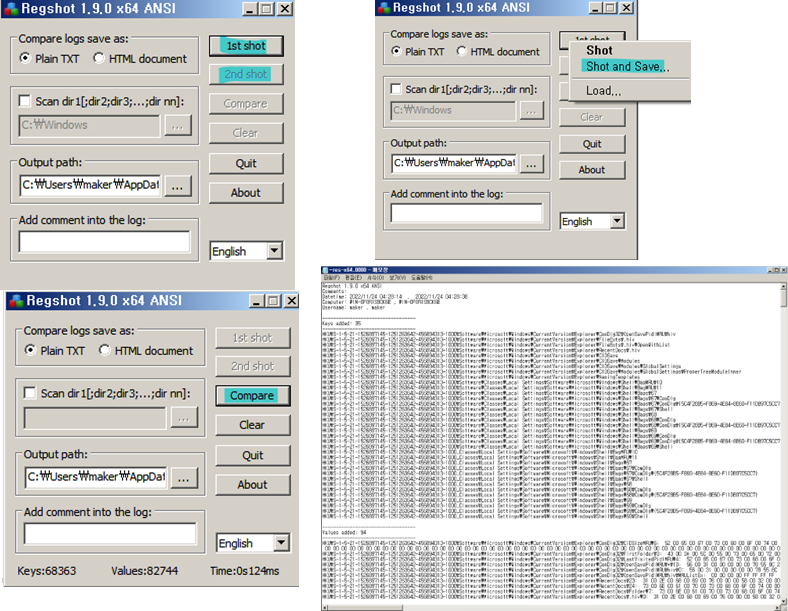Tick Scan dir checkbox in window showing Keys:68363
This screenshot has width=788, height=611.
(x=30, y=393)
